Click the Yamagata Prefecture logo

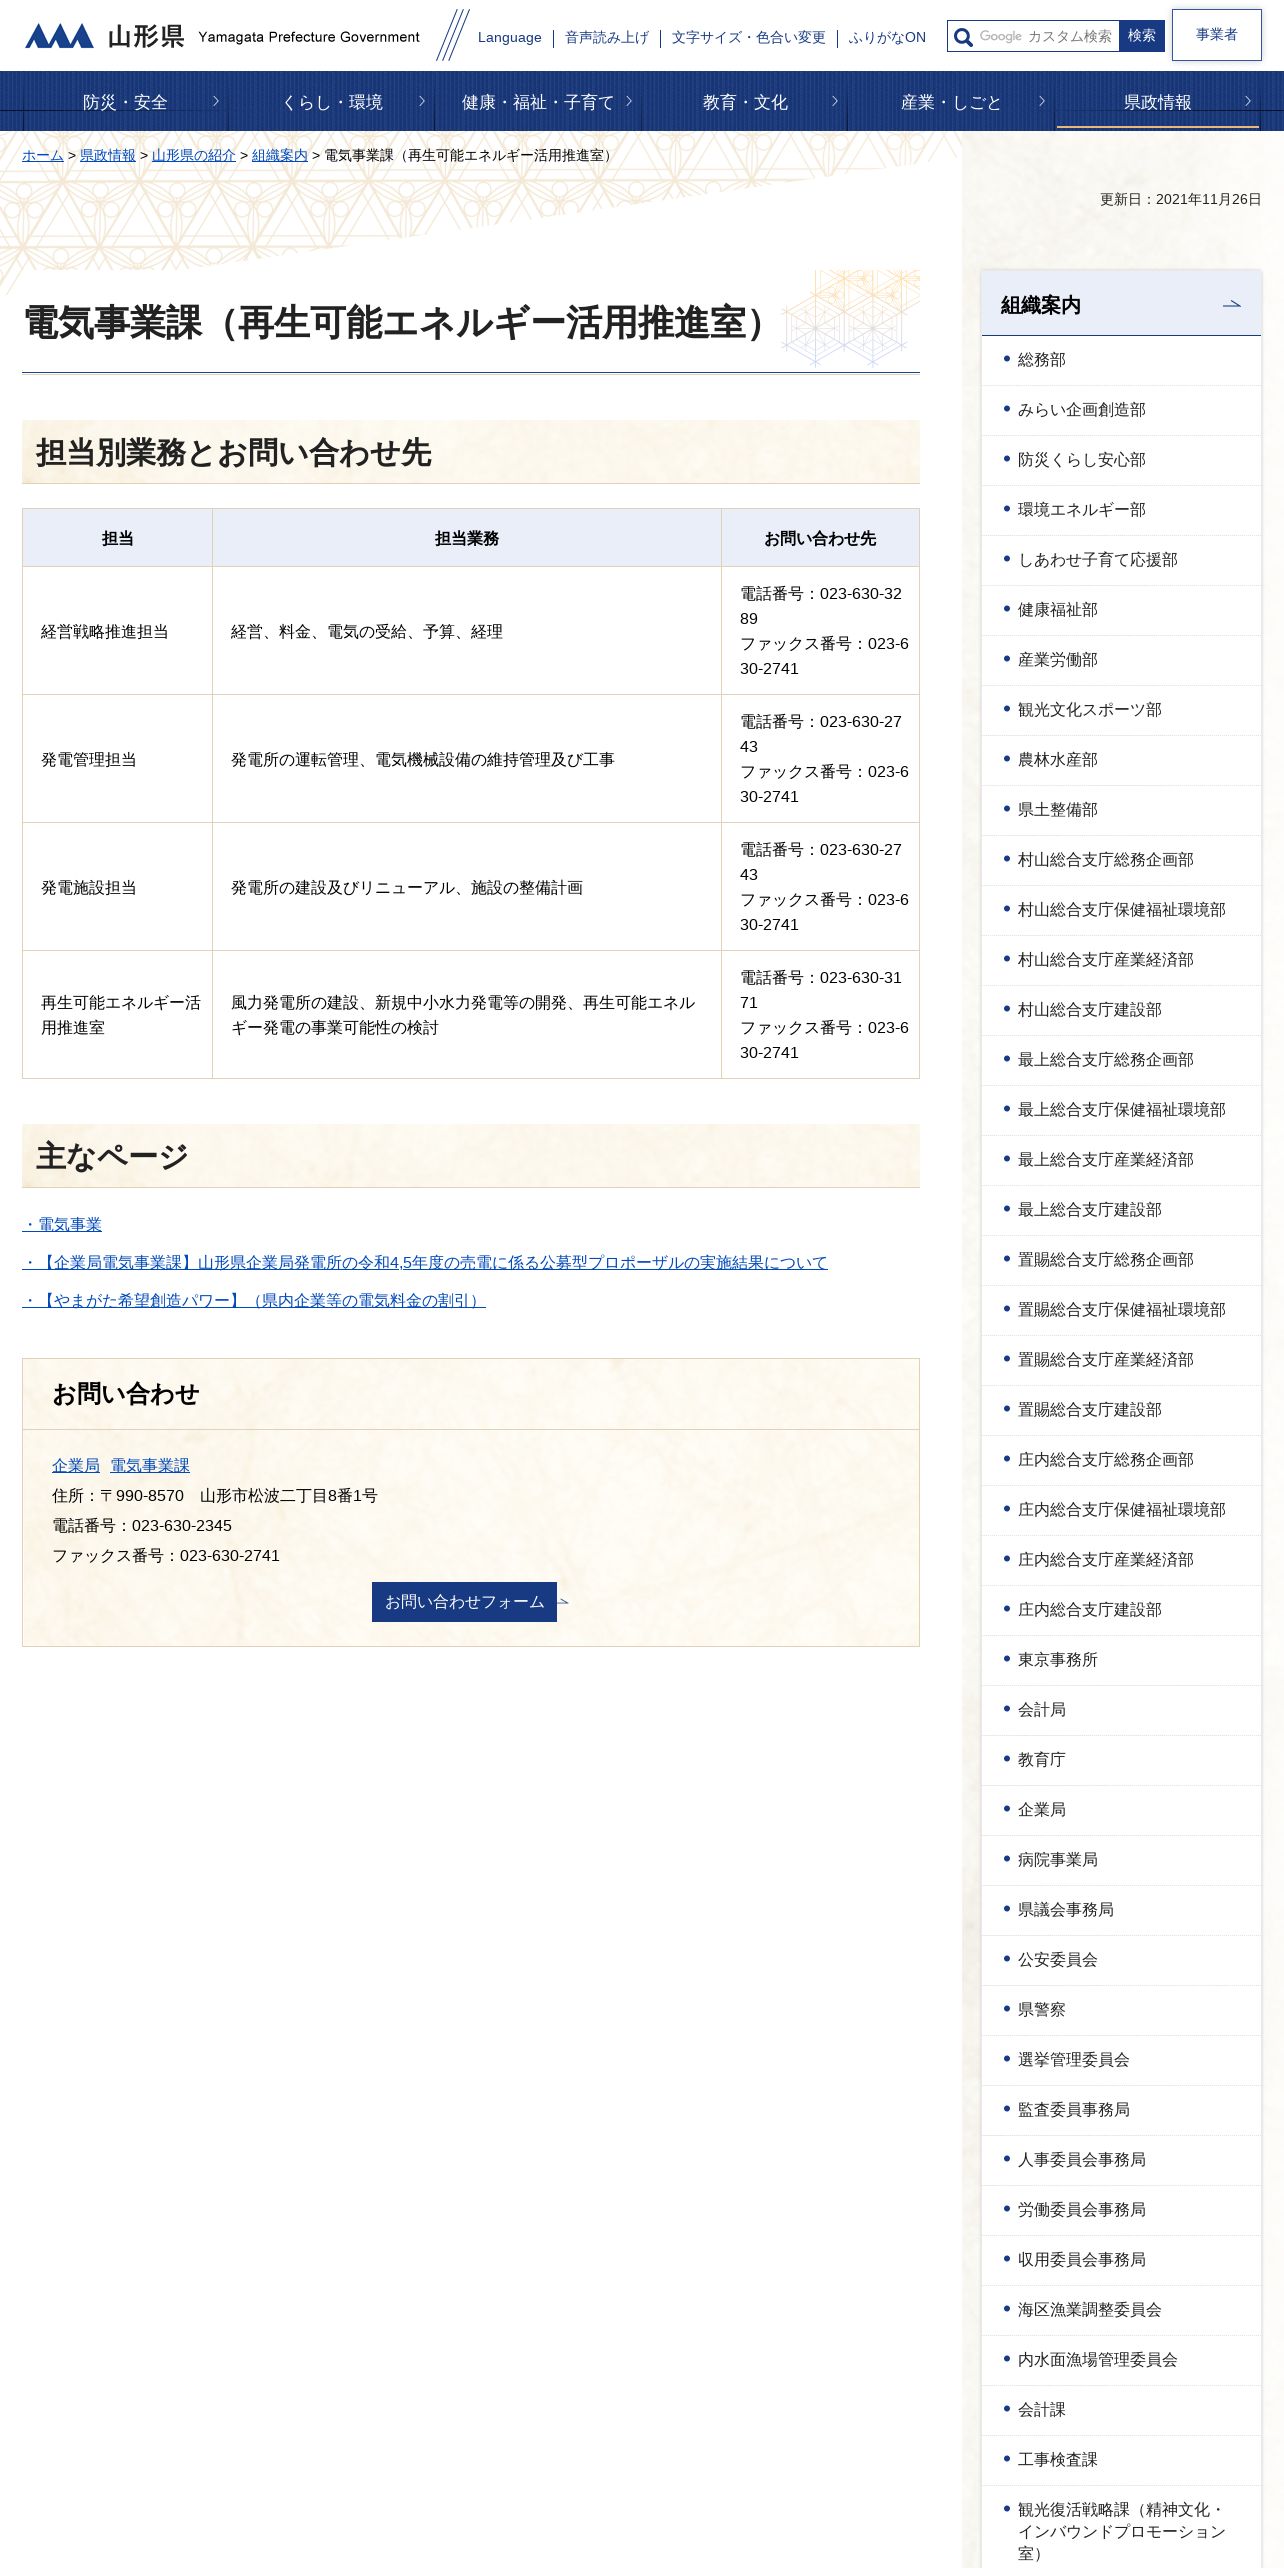[222, 37]
